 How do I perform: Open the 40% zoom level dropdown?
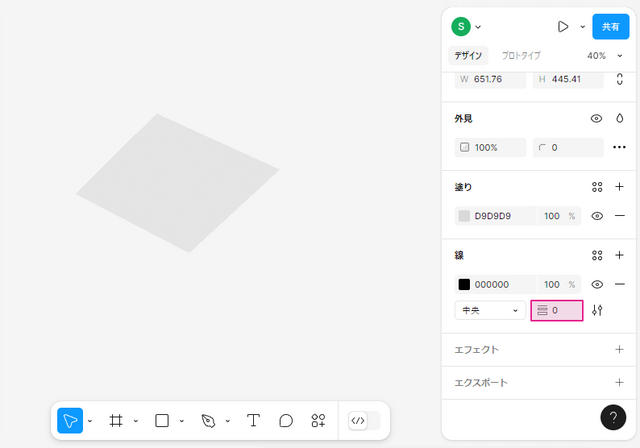[605, 55]
